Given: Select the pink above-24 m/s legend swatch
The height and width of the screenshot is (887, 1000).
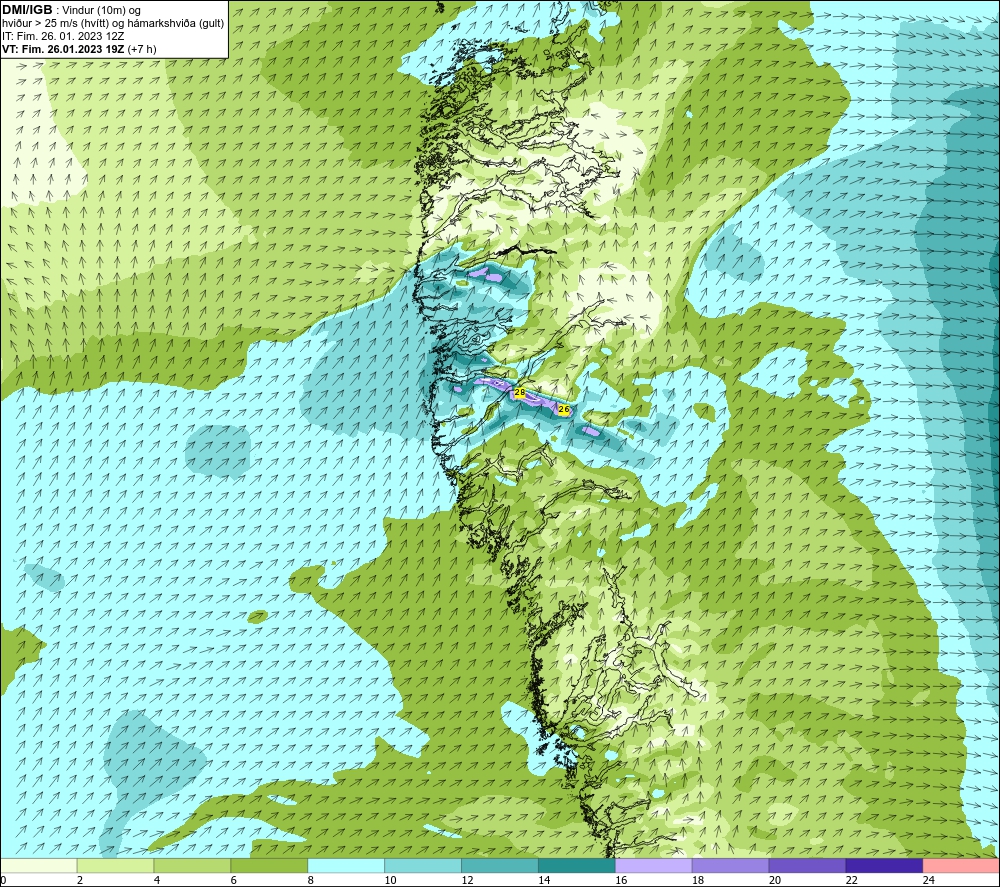Looking at the screenshot, I should point(961,866).
